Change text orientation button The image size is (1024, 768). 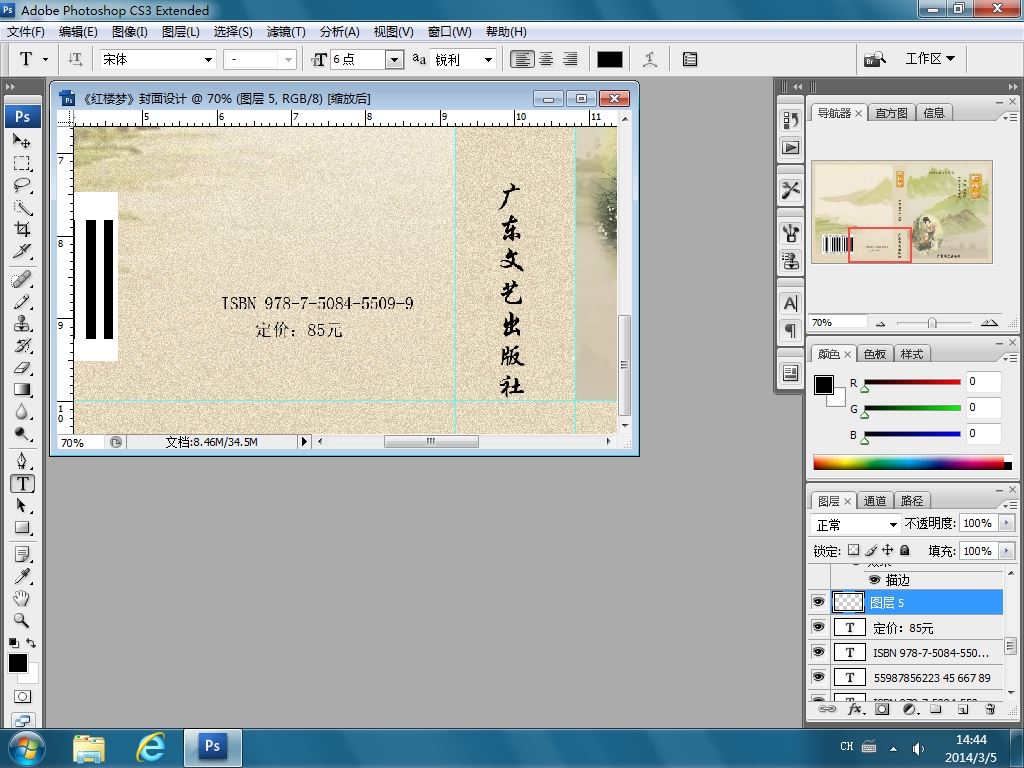tap(75, 59)
